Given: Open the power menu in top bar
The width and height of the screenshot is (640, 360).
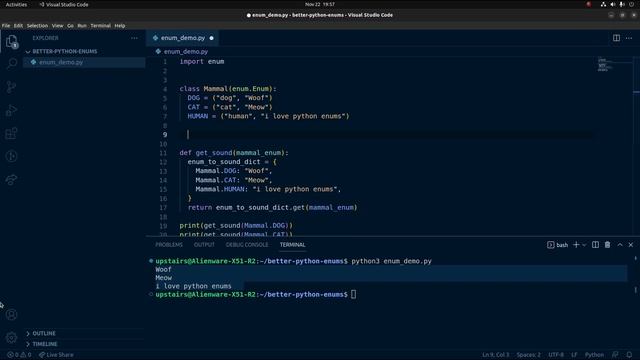Looking at the screenshot, I should 631,4.
